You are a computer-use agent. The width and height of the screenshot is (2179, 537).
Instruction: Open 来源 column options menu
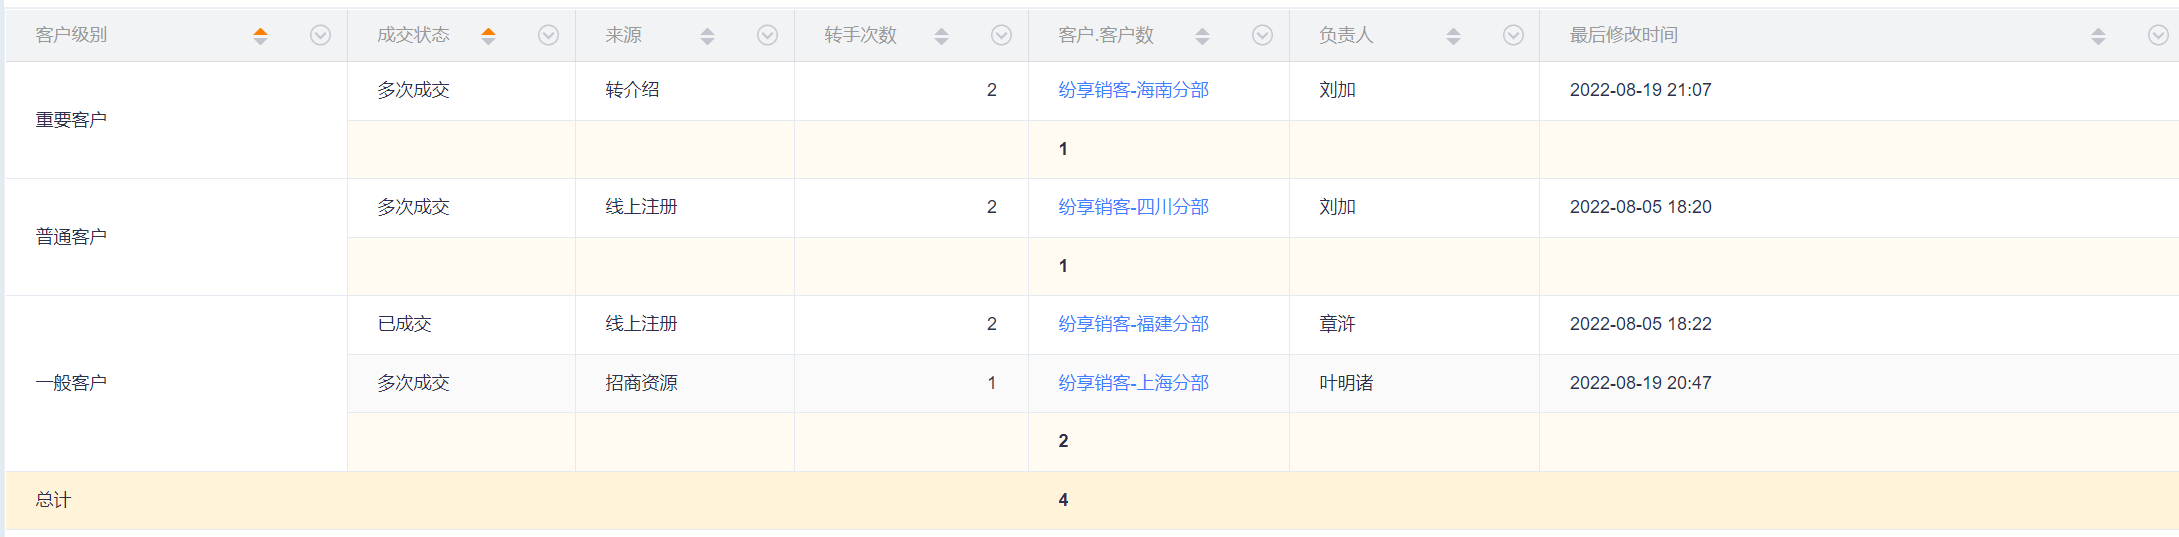coord(767,35)
